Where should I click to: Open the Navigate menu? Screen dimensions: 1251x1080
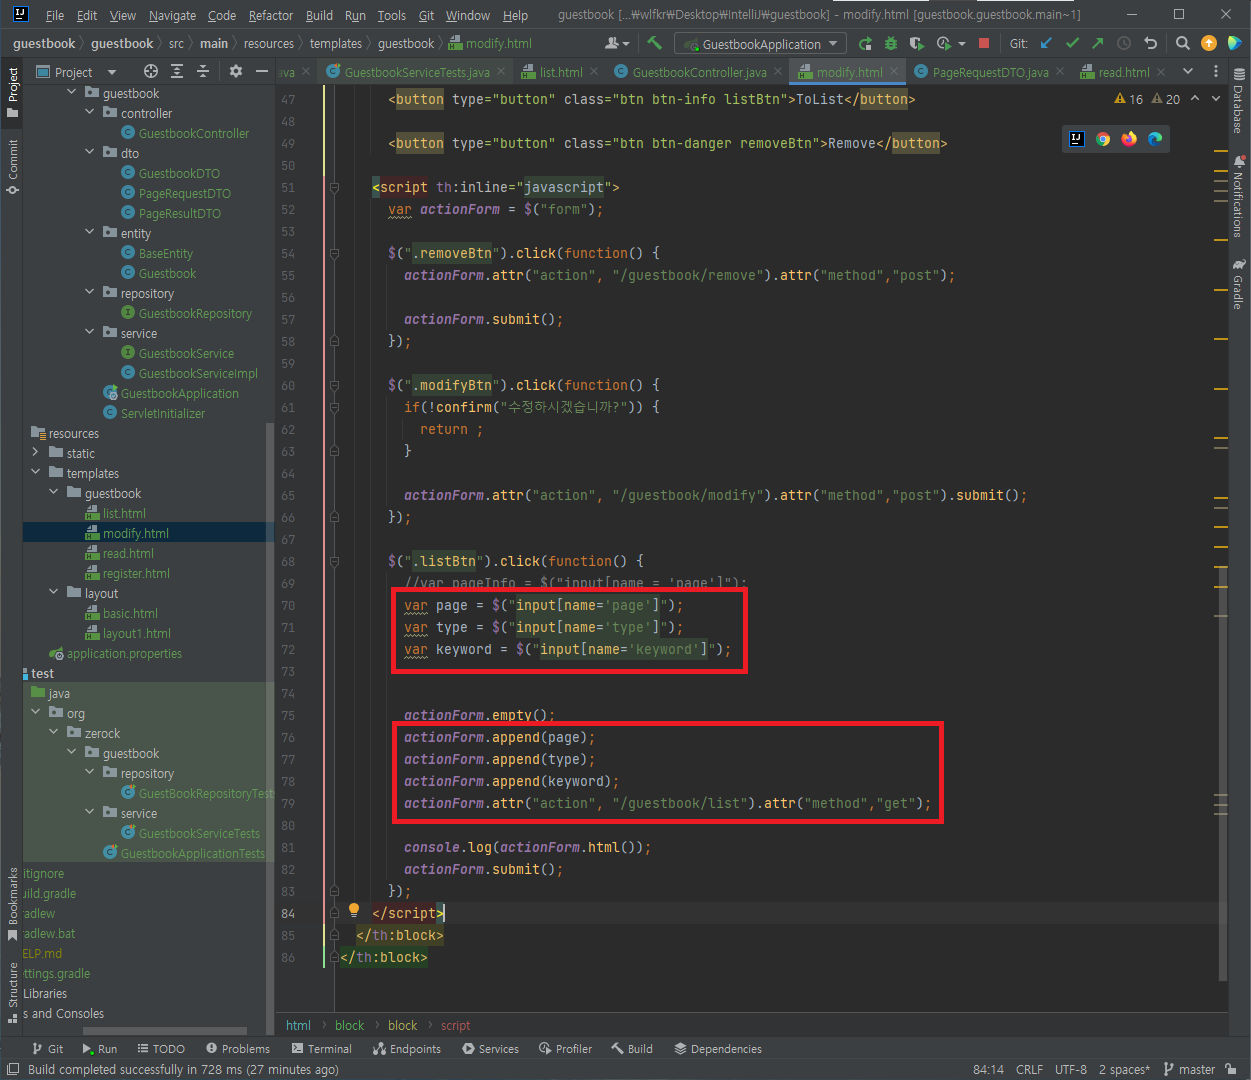173,15
